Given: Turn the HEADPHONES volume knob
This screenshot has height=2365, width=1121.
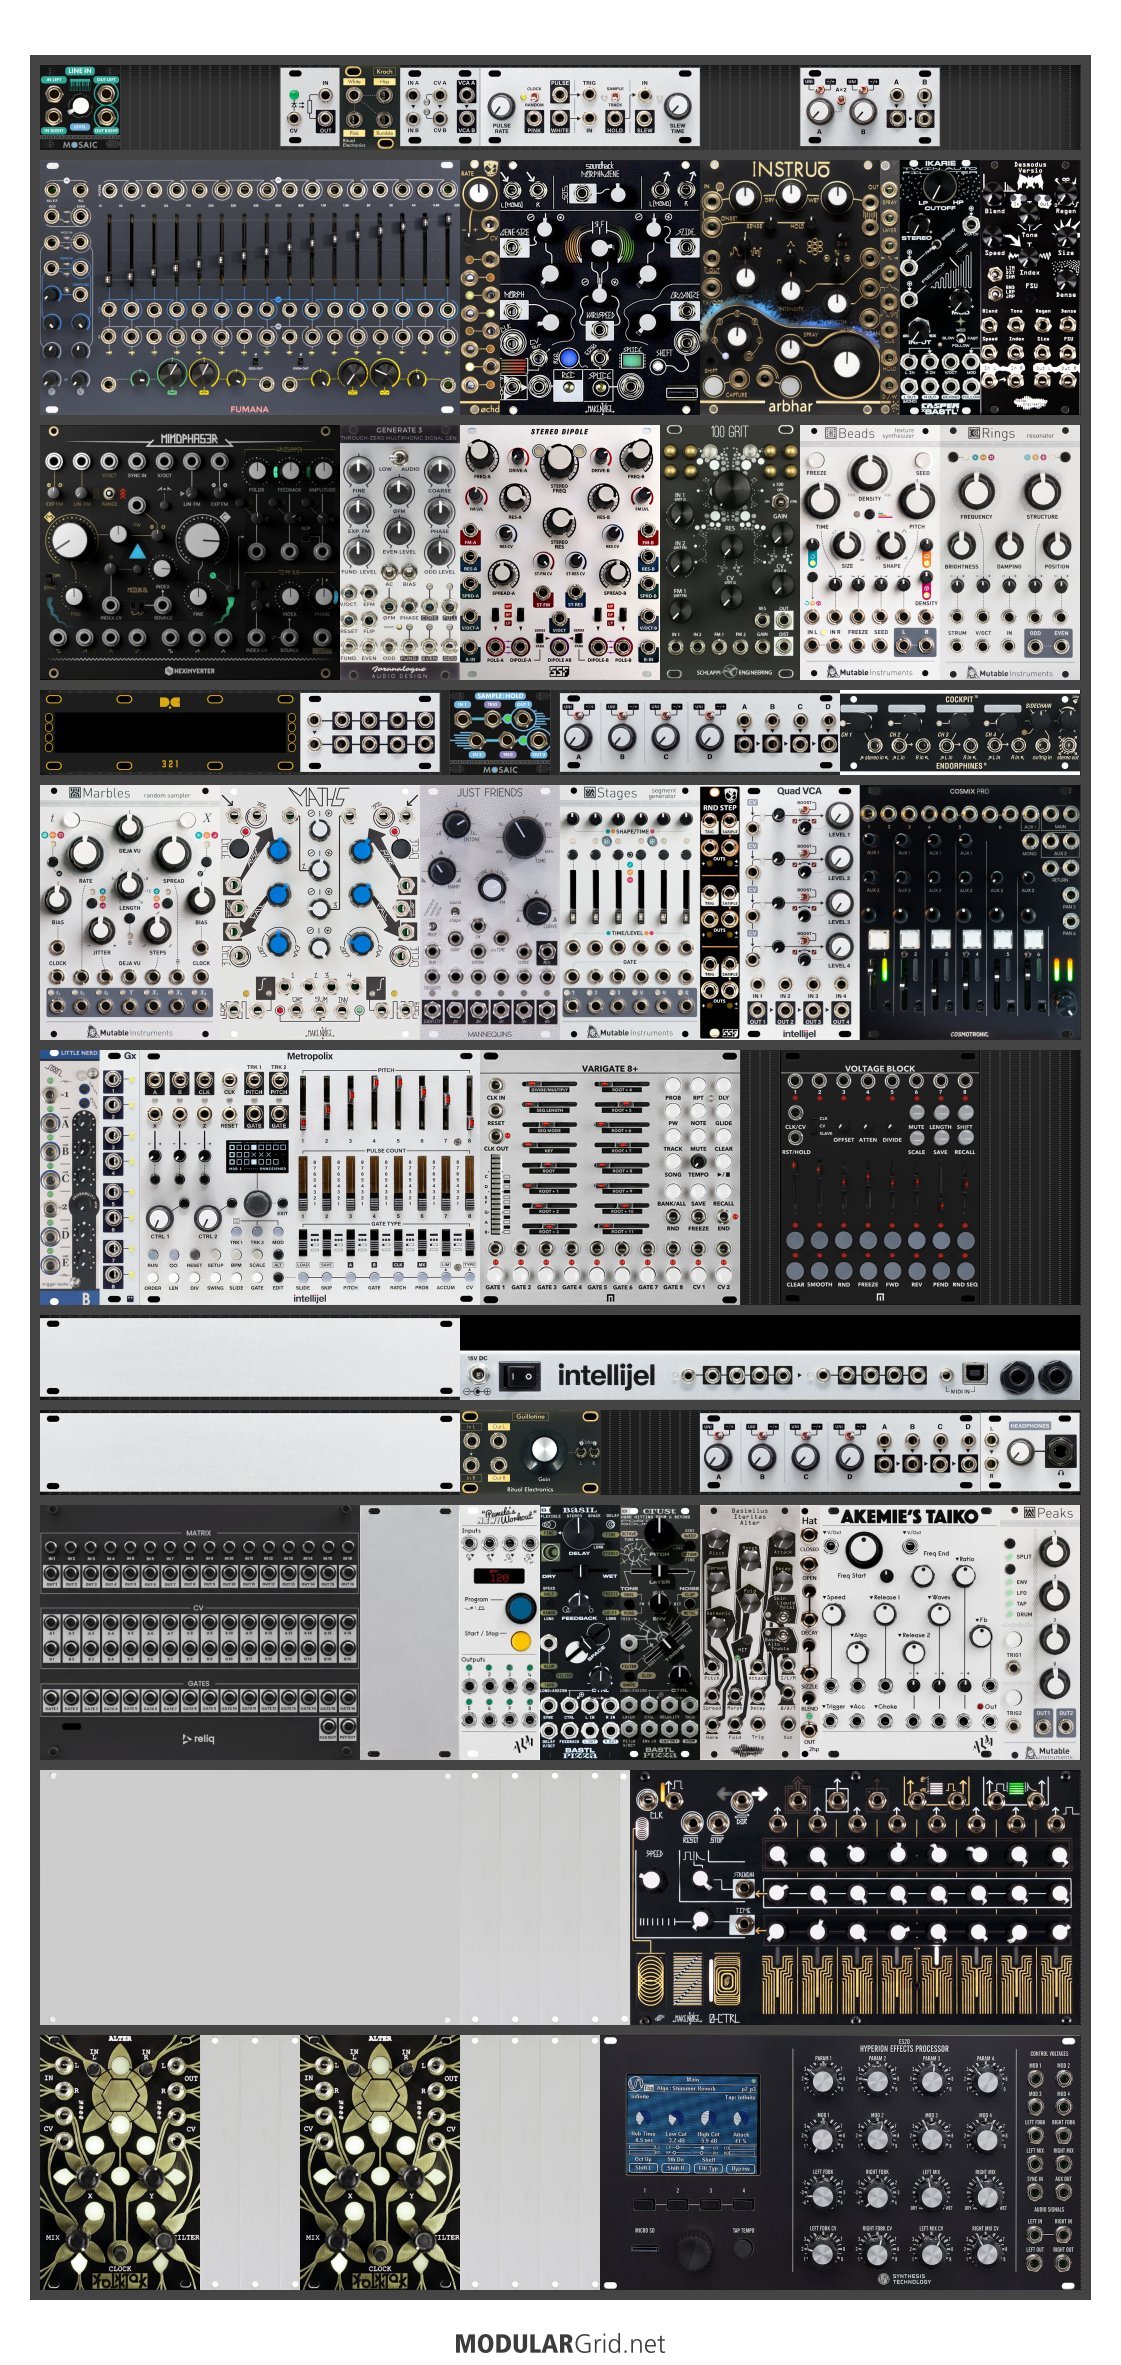Looking at the screenshot, I should point(1018,1451).
